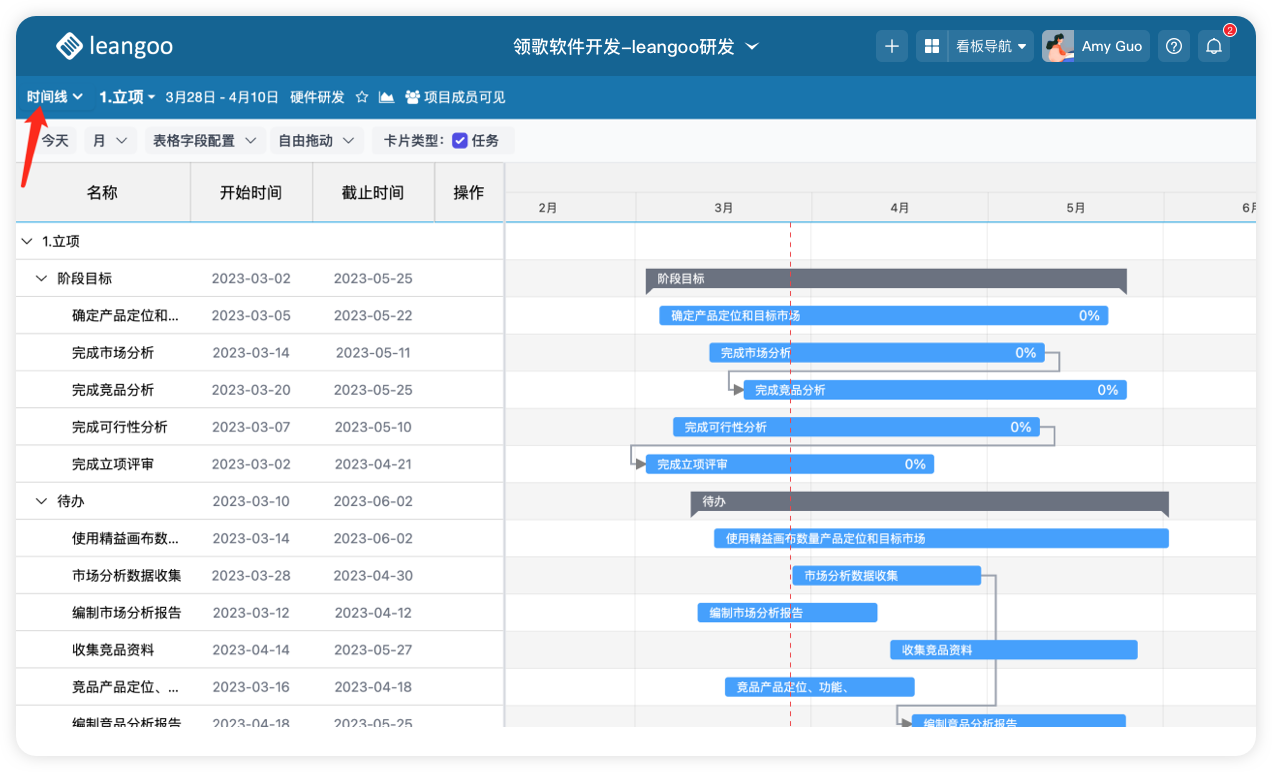
Task: Collapse the 阶段目标 group row
Action: tap(41, 279)
